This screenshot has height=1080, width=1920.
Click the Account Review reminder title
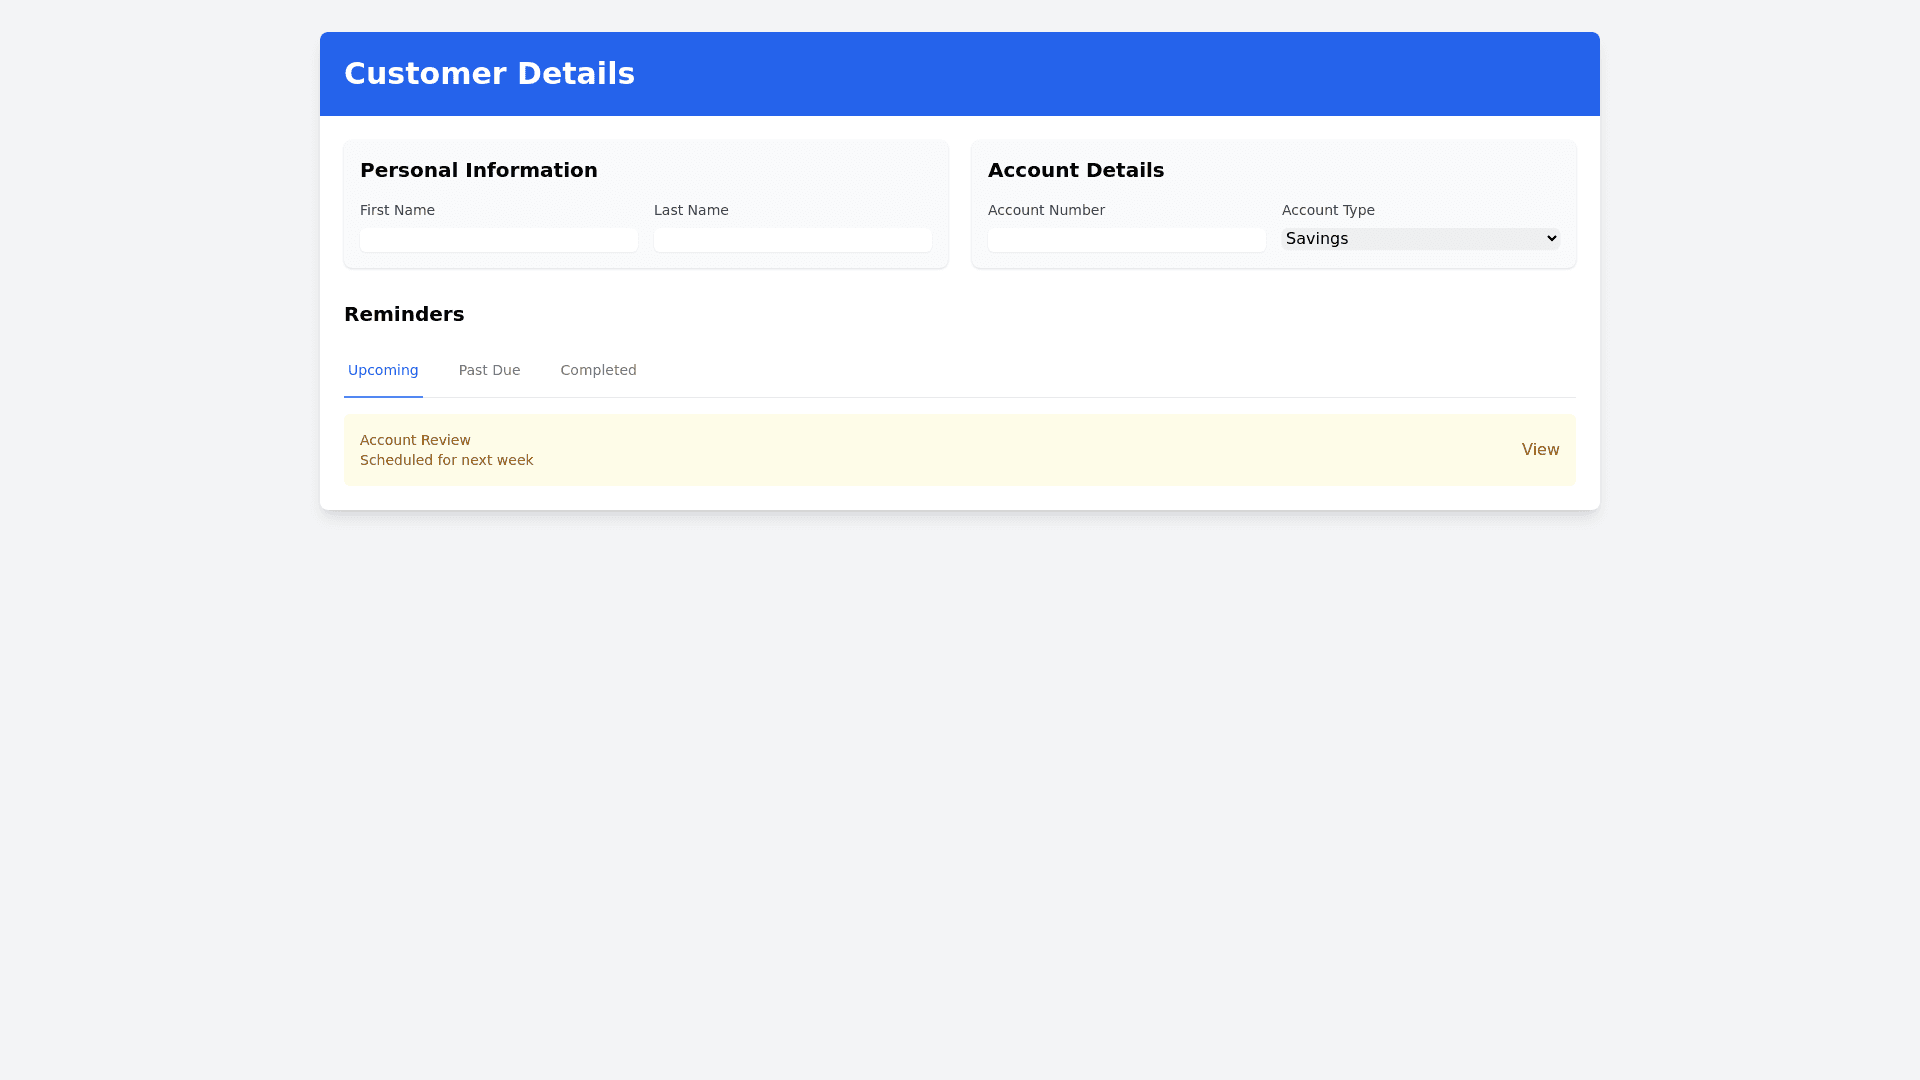pyautogui.click(x=415, y=440)
